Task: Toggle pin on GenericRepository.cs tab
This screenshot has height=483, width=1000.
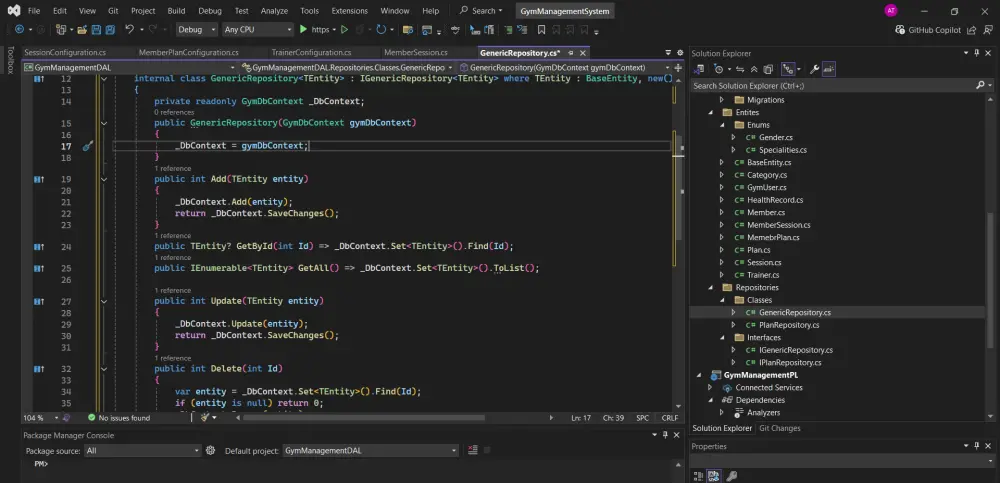Action: tap(571, 53)
